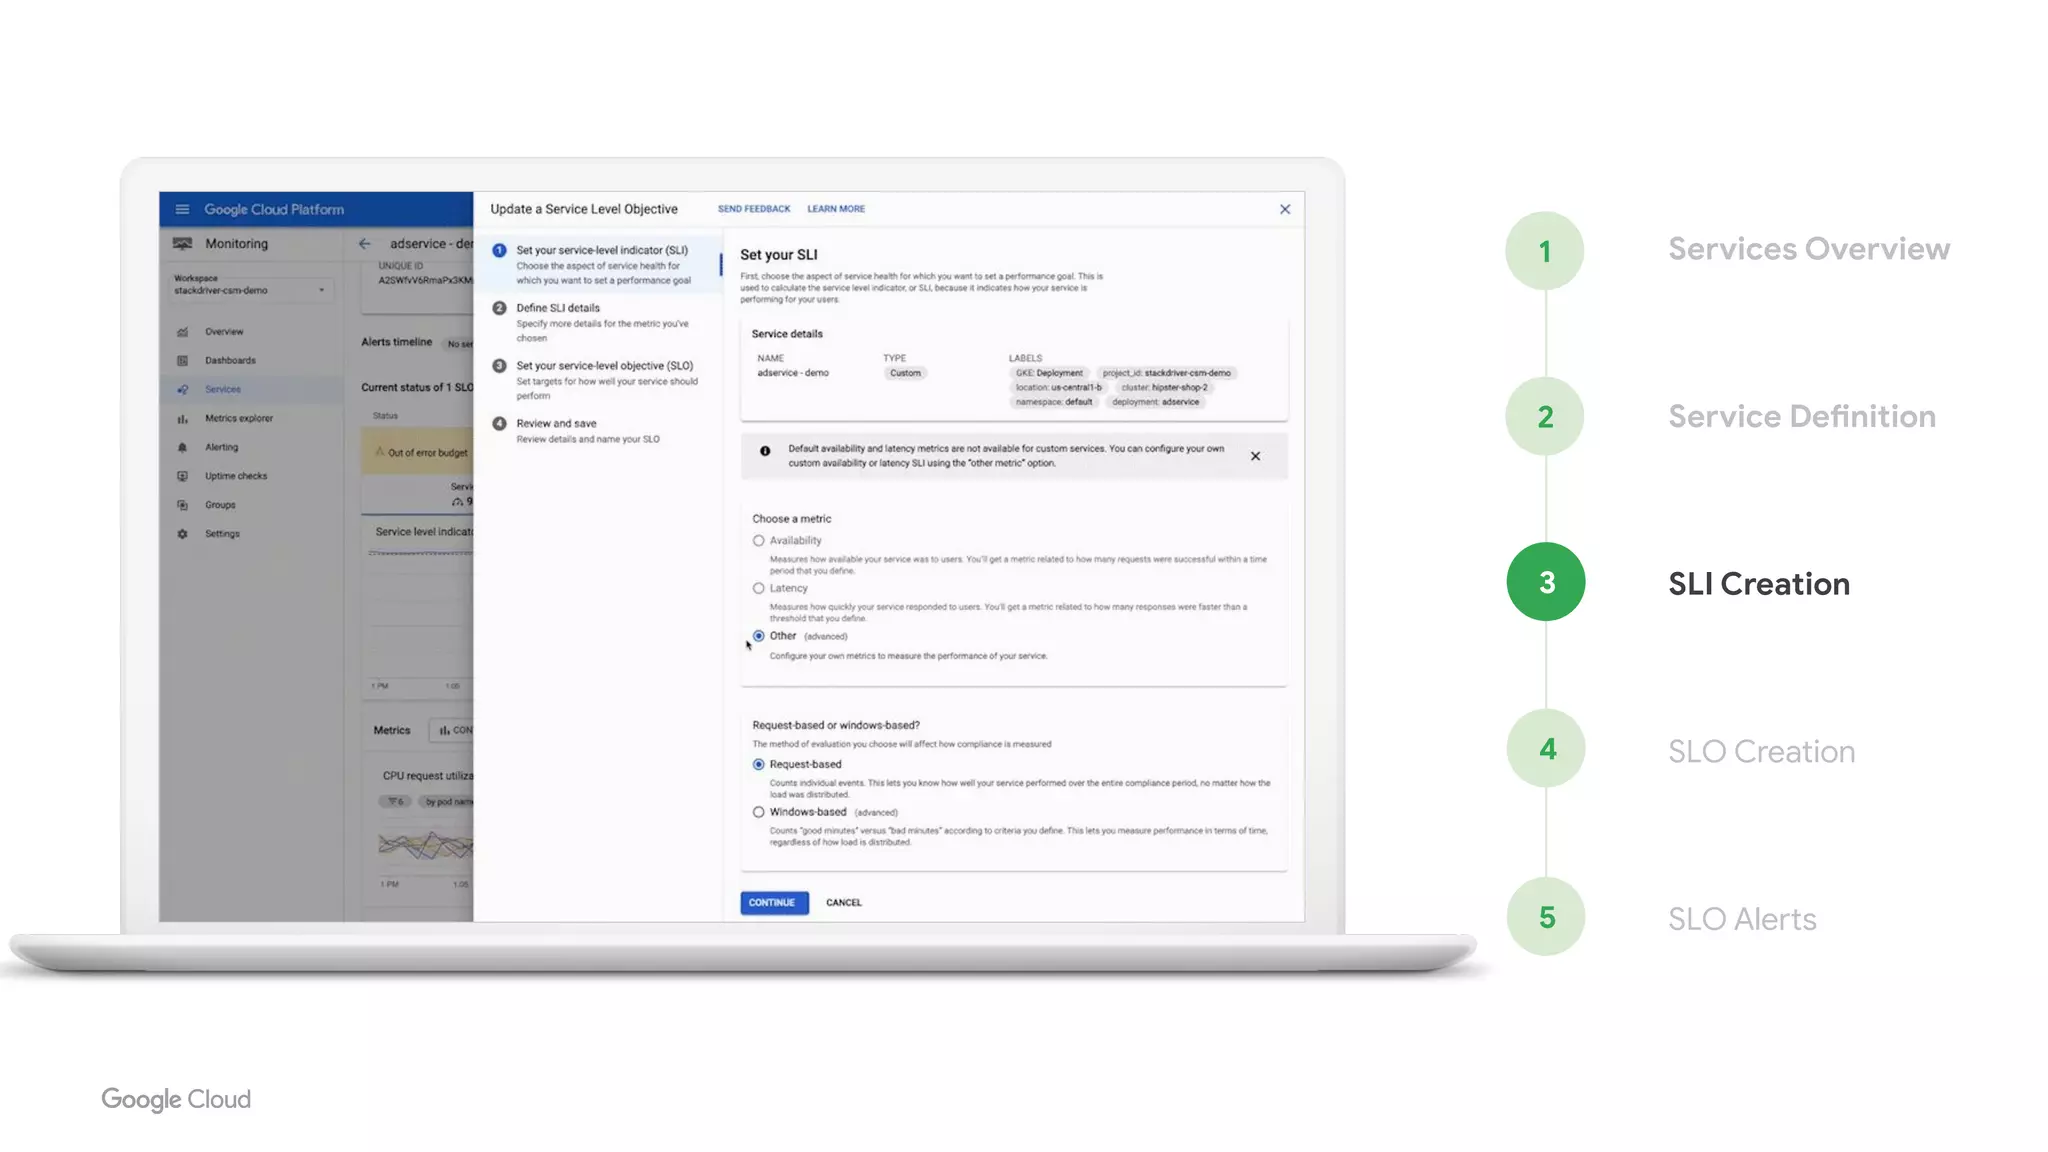Screen dimensions: 2048x1152
Task: Open Overview in the Monitoring sidebar
Action: click(224, 331)
